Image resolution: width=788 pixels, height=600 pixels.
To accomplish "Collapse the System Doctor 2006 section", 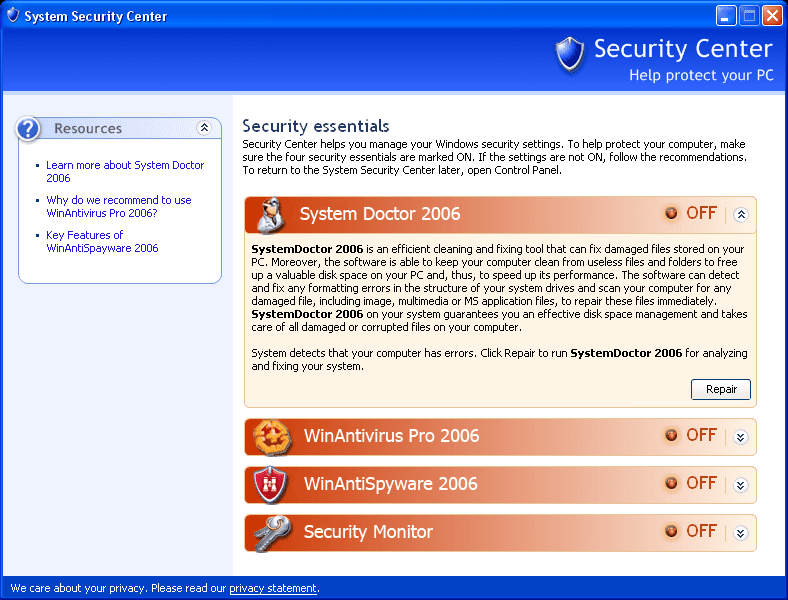I will [741, 215].
